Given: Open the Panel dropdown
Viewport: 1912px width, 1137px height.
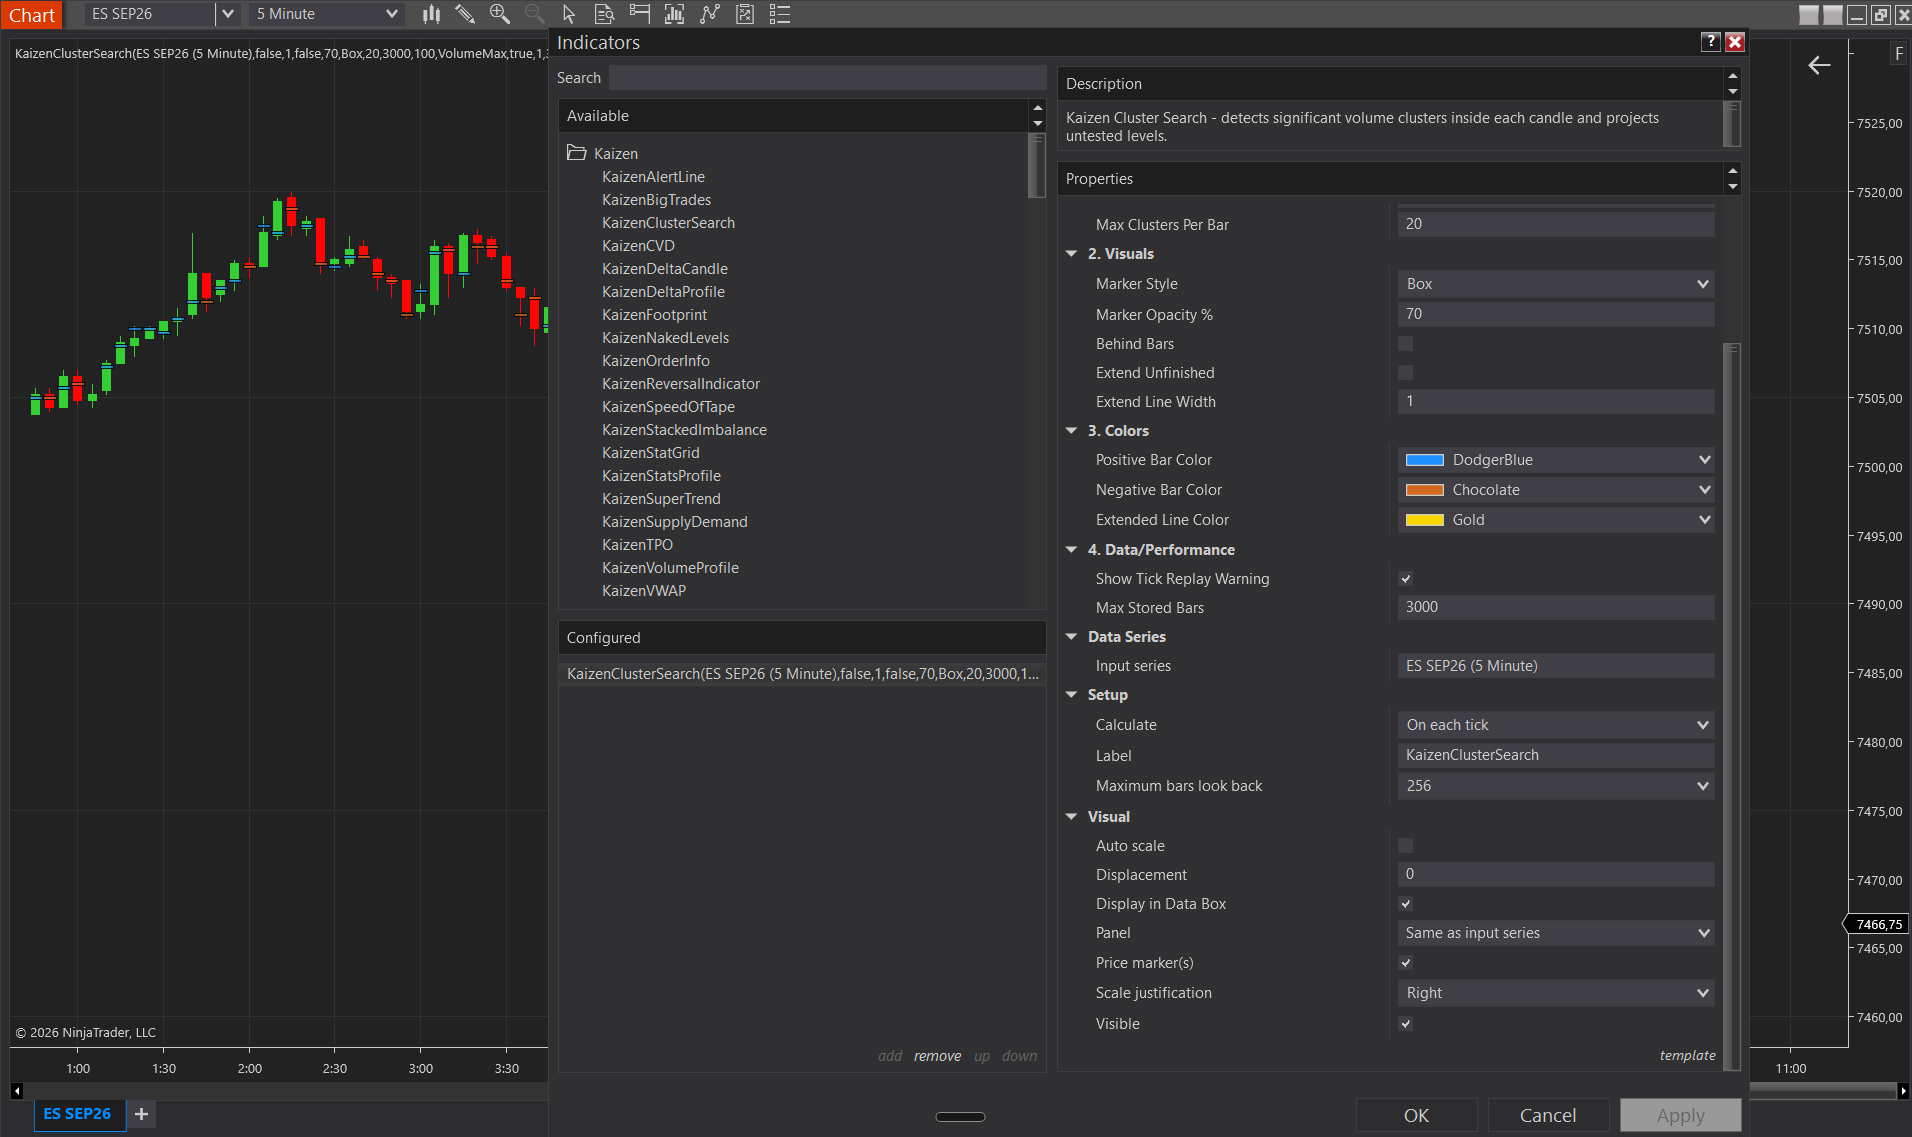Looking at the screenshot, I should pyautogui.click(x=1556, y=933).
